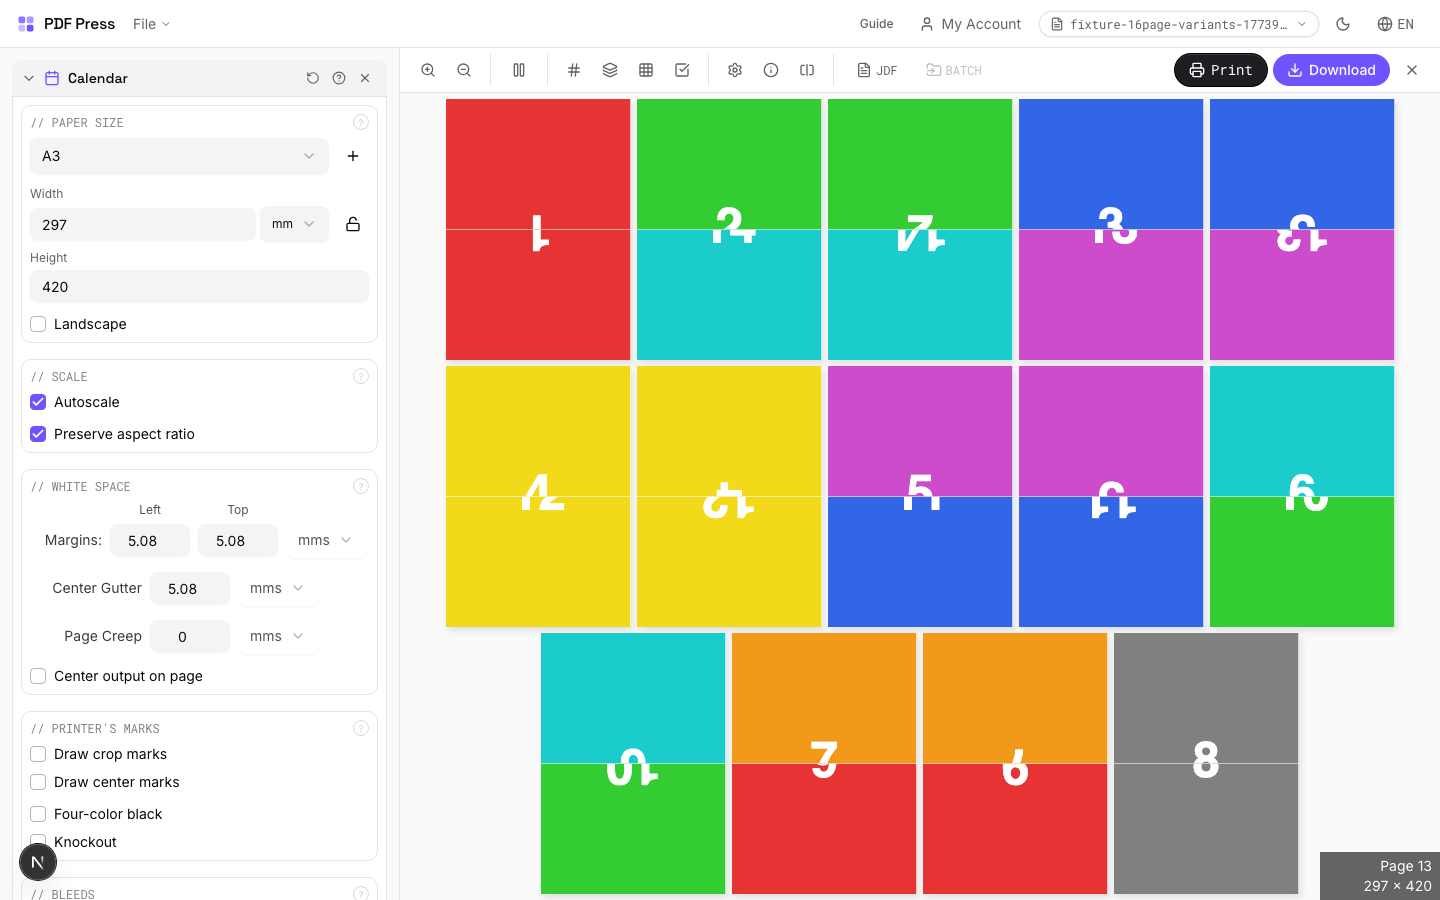Zoom in on the preview

[428, 70]
